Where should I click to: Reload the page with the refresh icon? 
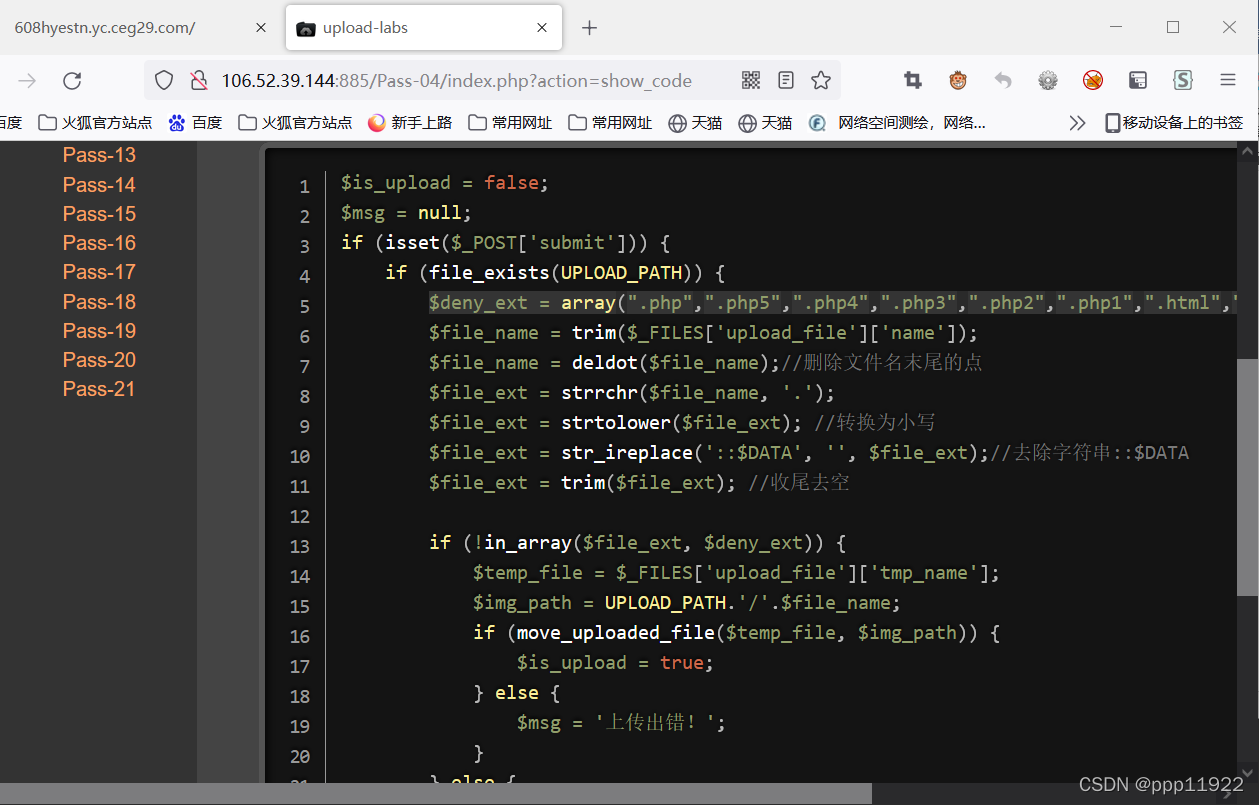pos(72,81)
